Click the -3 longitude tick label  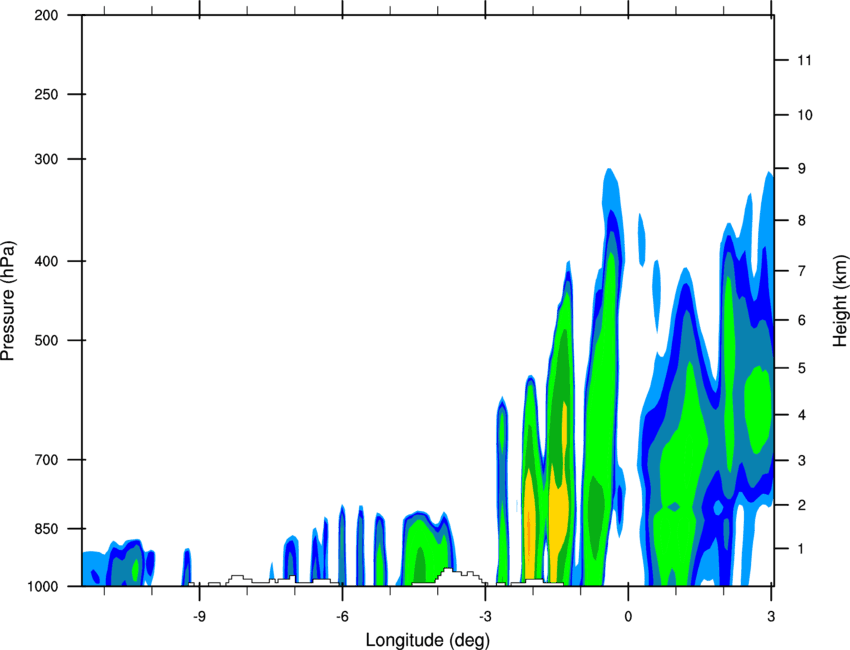(x=485, y=616)
